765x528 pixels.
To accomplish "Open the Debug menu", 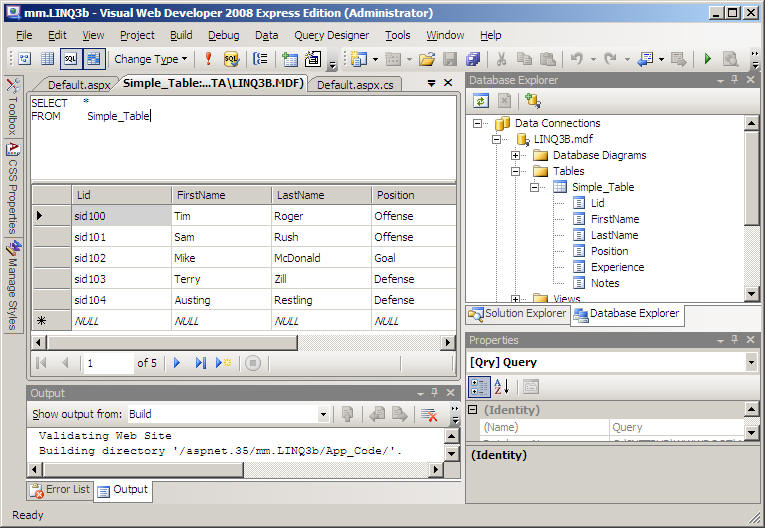I will [223, 35].
